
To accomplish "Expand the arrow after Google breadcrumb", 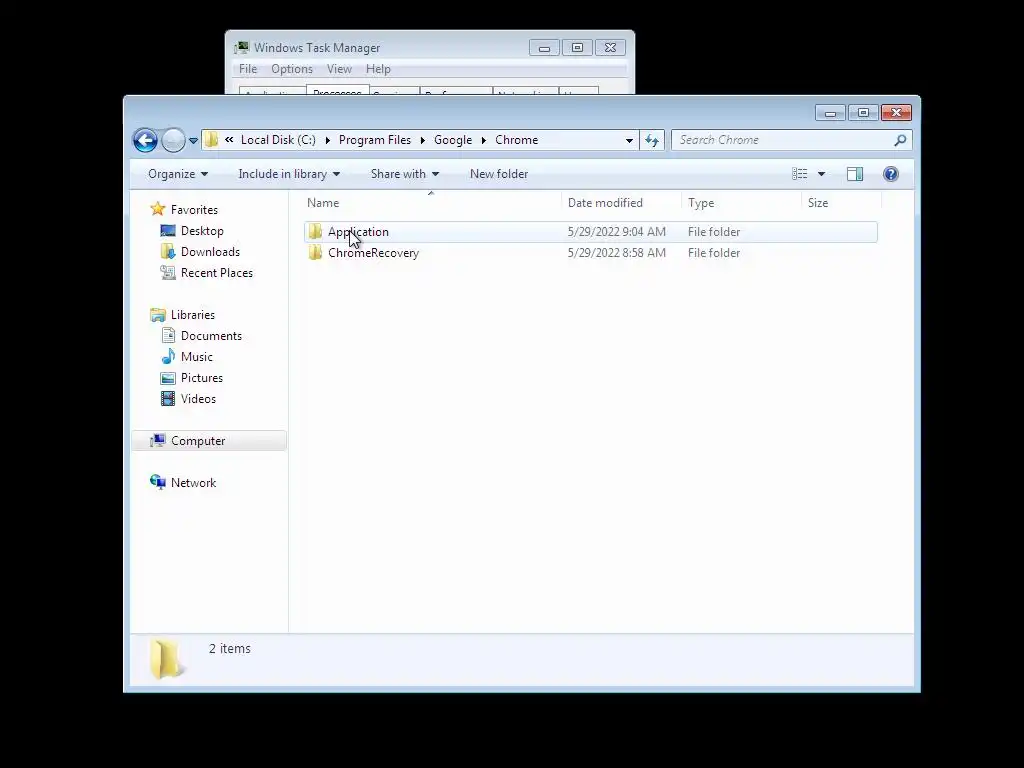I will (483, 140).
